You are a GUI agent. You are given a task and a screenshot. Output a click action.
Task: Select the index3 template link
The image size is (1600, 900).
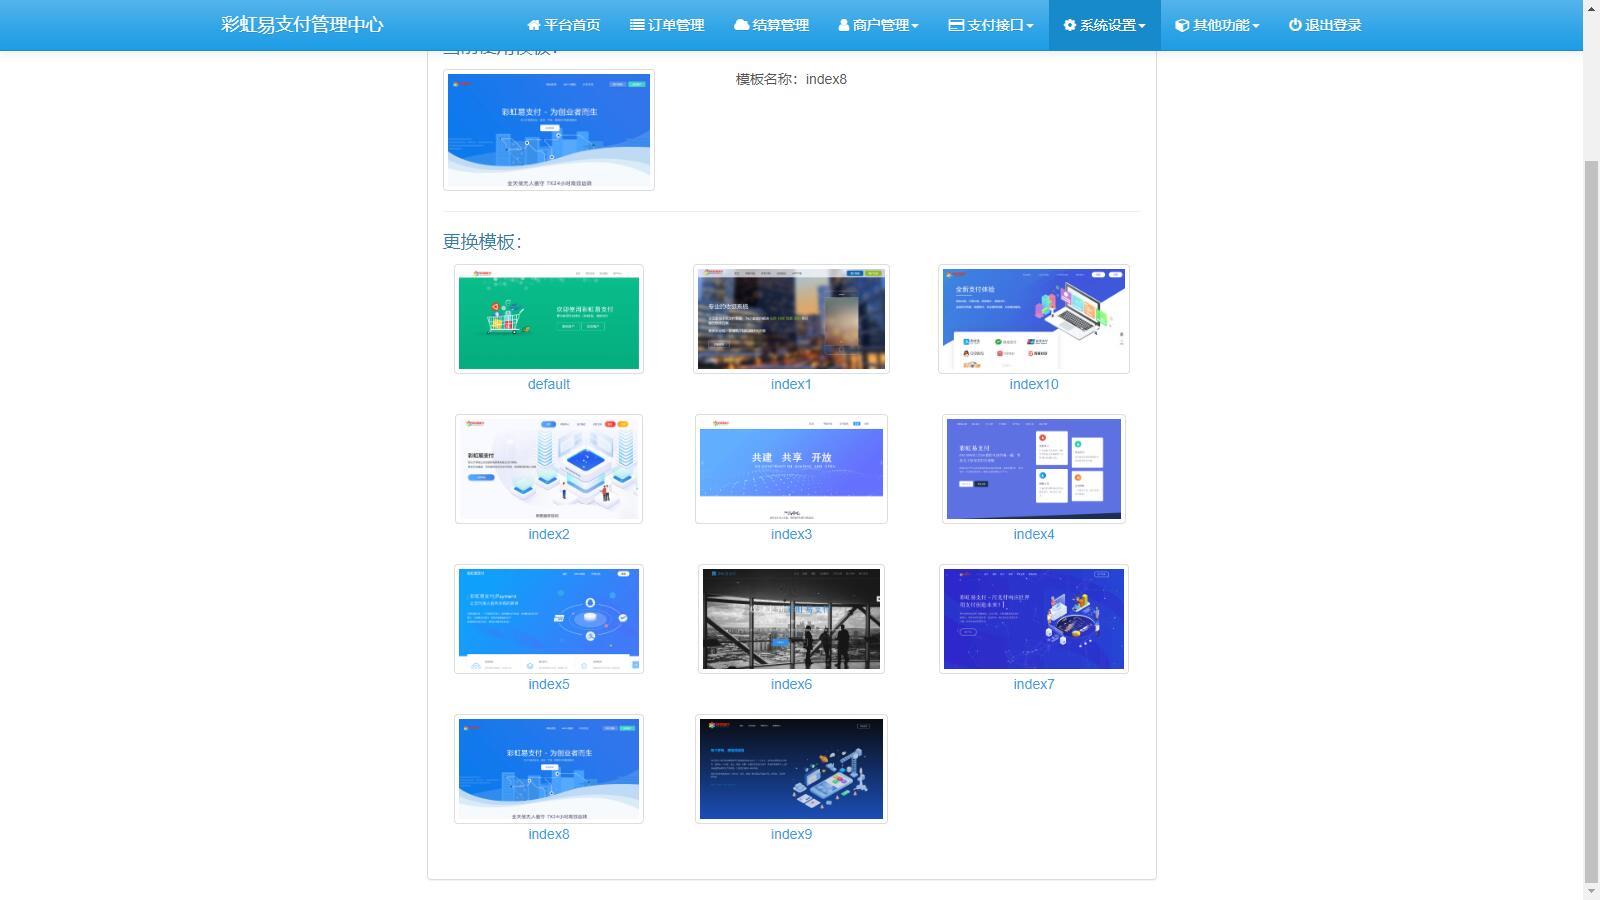[790, 534]
